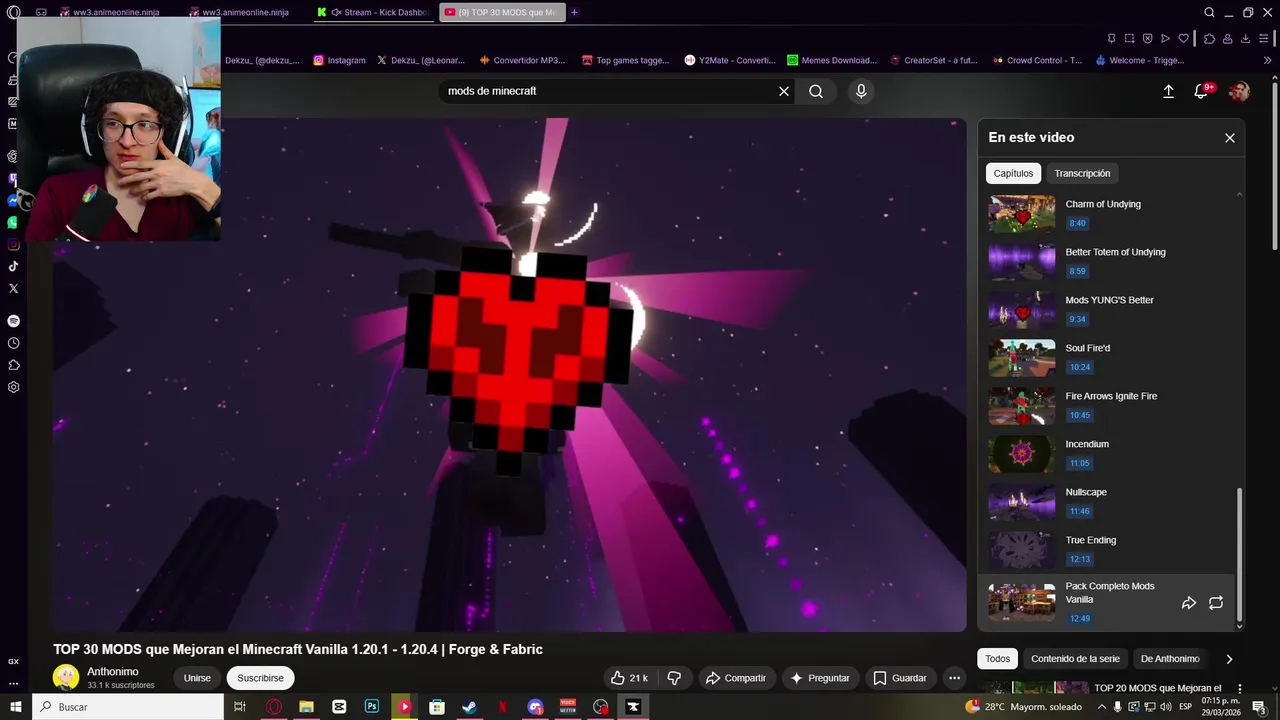
Task: Click the Preguntar button
Action: (820, 678)
